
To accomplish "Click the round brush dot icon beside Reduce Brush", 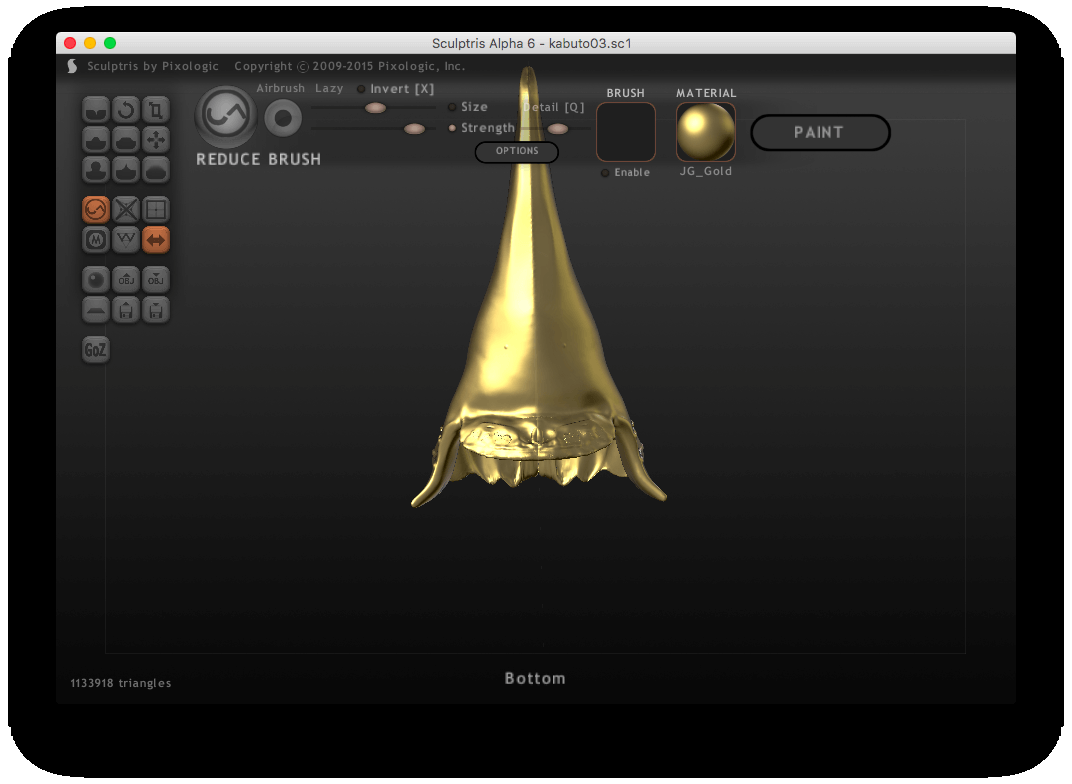I will click(283, 118).
